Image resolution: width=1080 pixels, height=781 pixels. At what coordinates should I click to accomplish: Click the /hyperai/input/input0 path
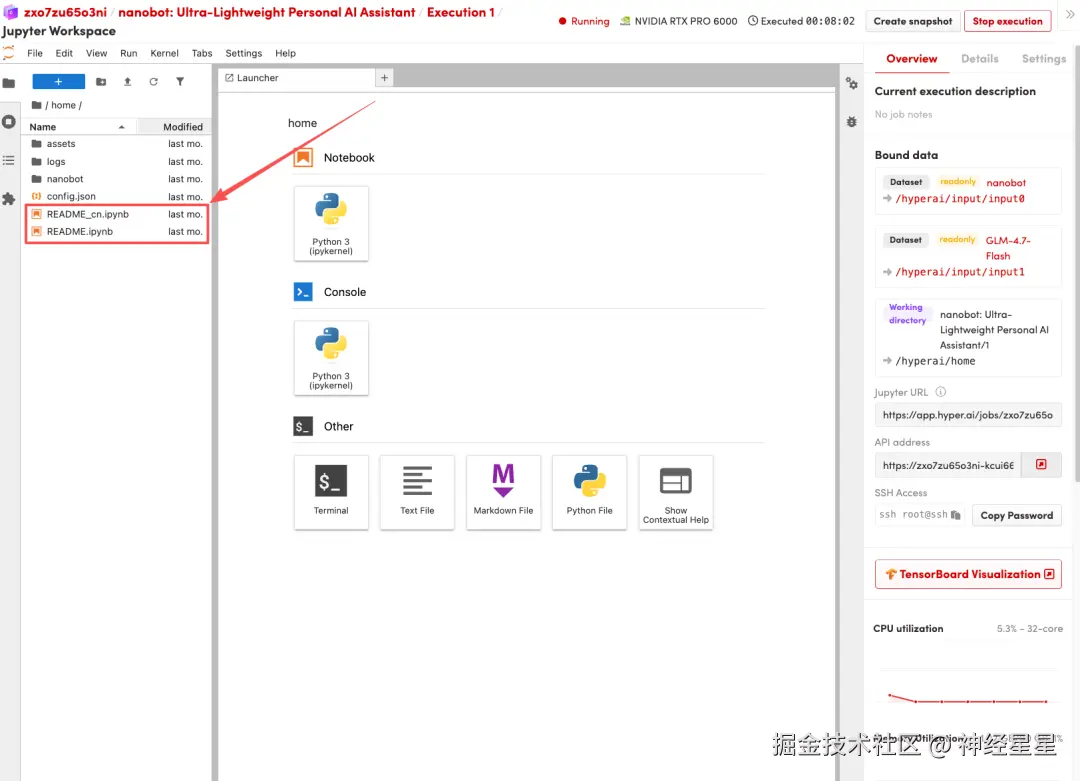coord(959,198)
